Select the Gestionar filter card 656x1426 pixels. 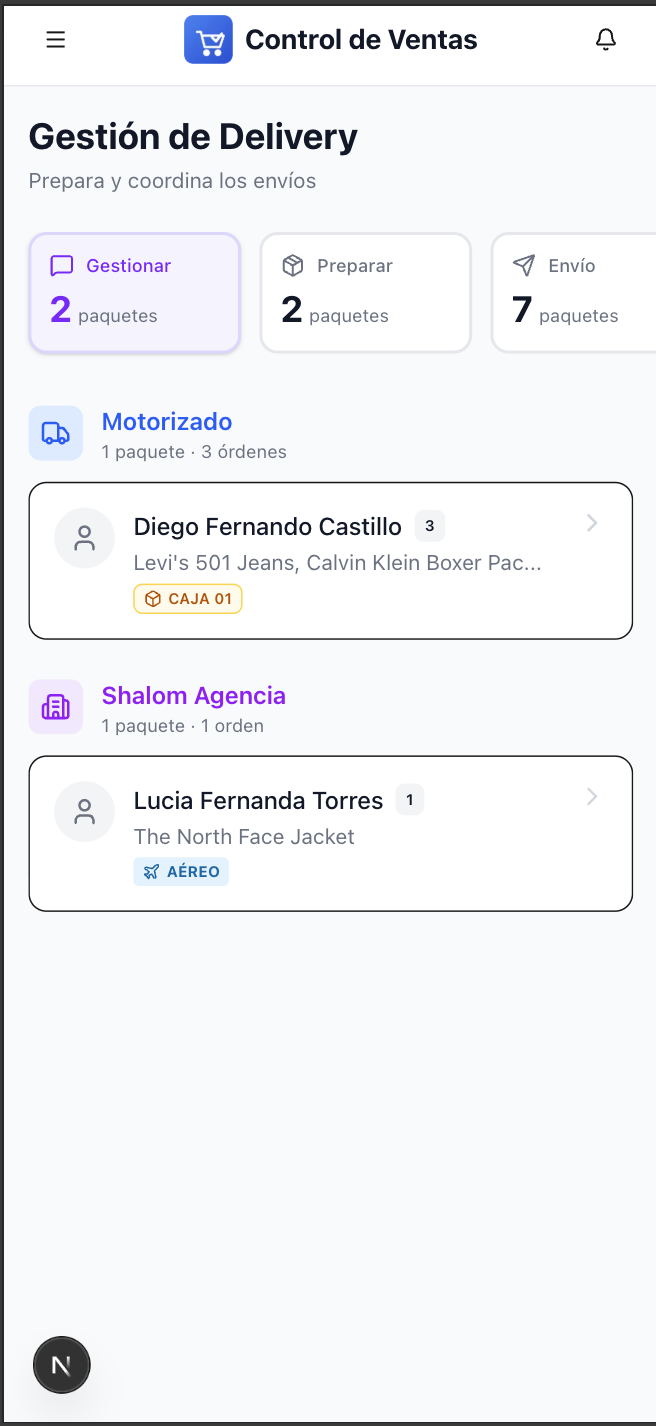(x=134, y=292)
